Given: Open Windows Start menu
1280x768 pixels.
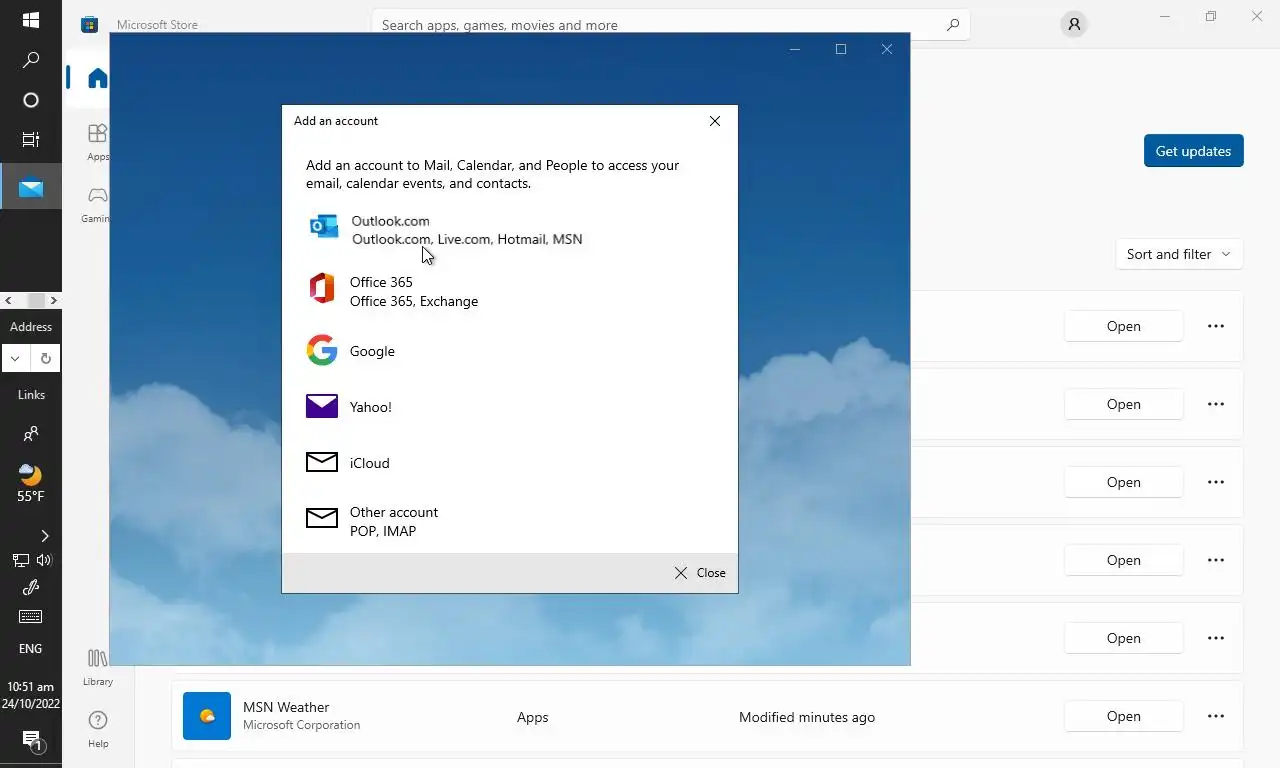Looking at the screenshot, I should pos(31,20).
